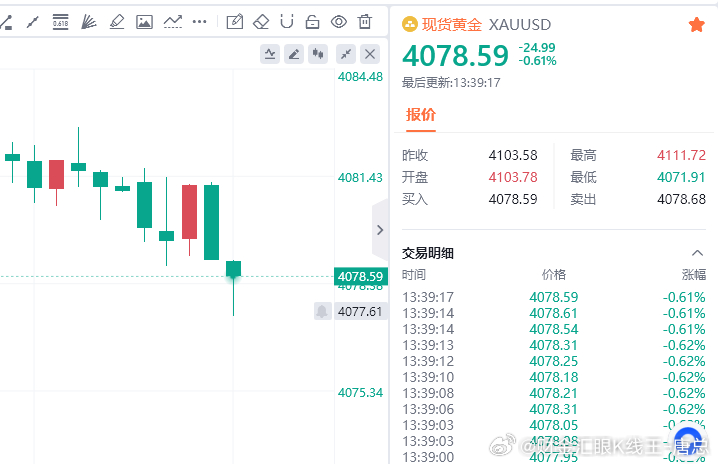Click the 4084.48 axis price label
This screenshot has height=464, width=718.
[360, 76]
